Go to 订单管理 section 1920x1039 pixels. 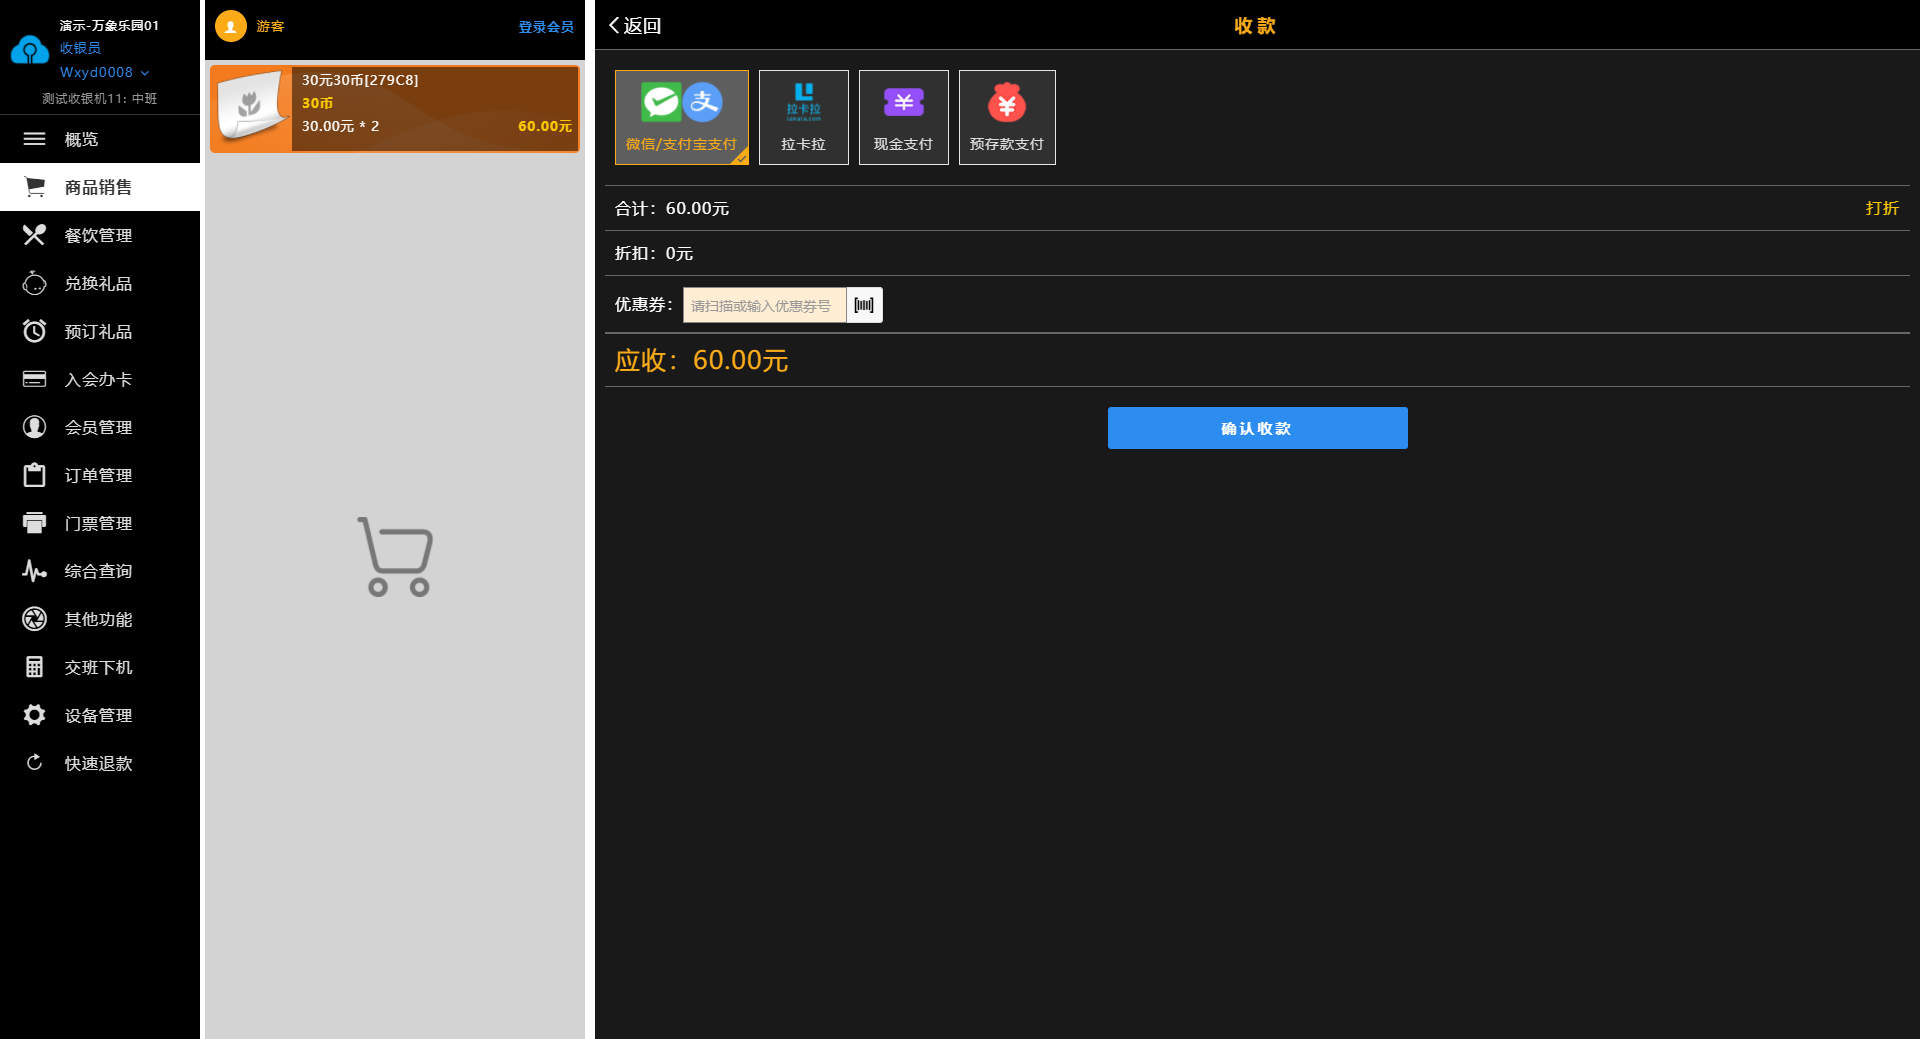point(100,475)
